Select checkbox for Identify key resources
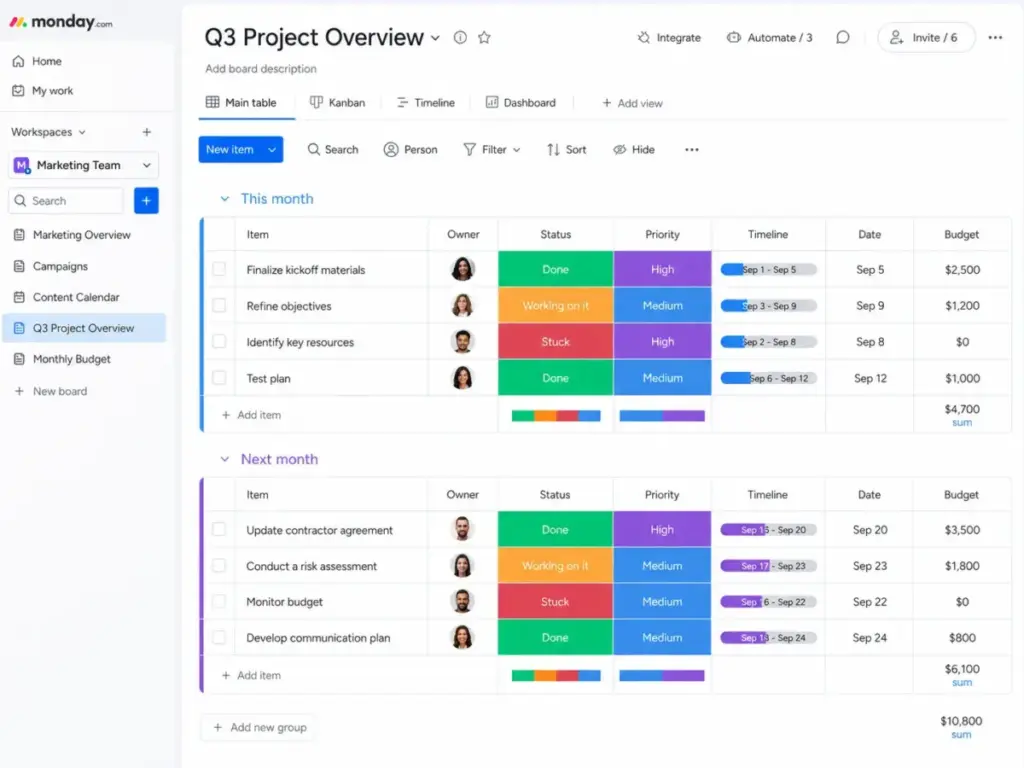Viewport: 1024px width, 768px height. [219, 342]
